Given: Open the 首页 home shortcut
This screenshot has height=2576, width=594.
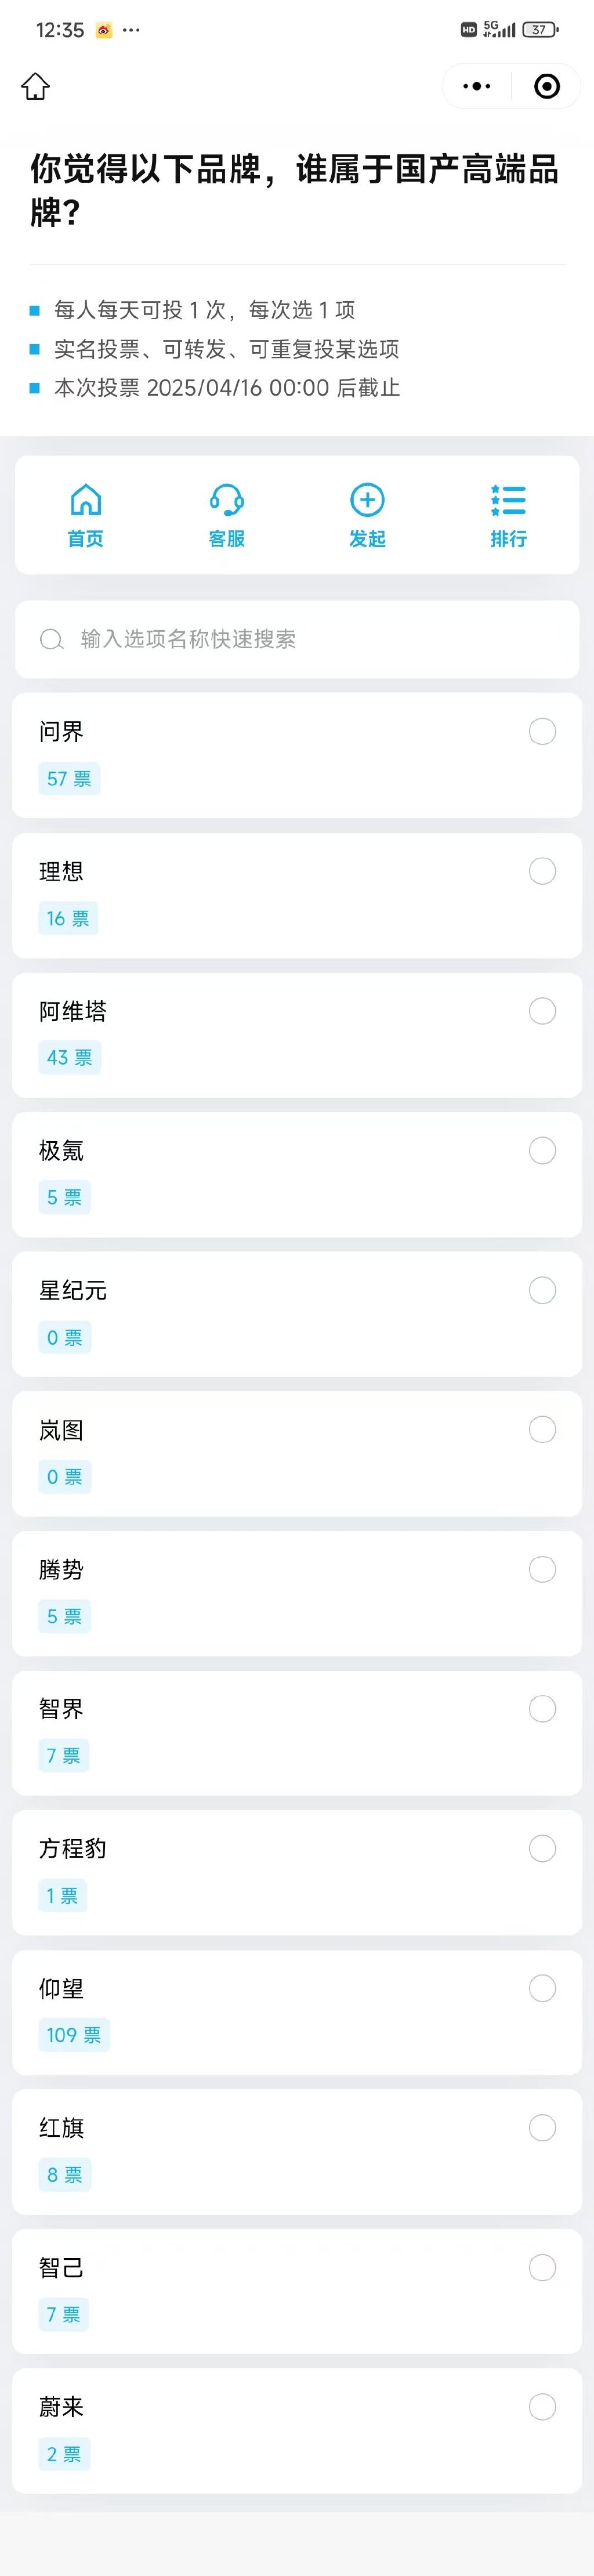Looking at the screenshot, I should click(x=86, y=515).
